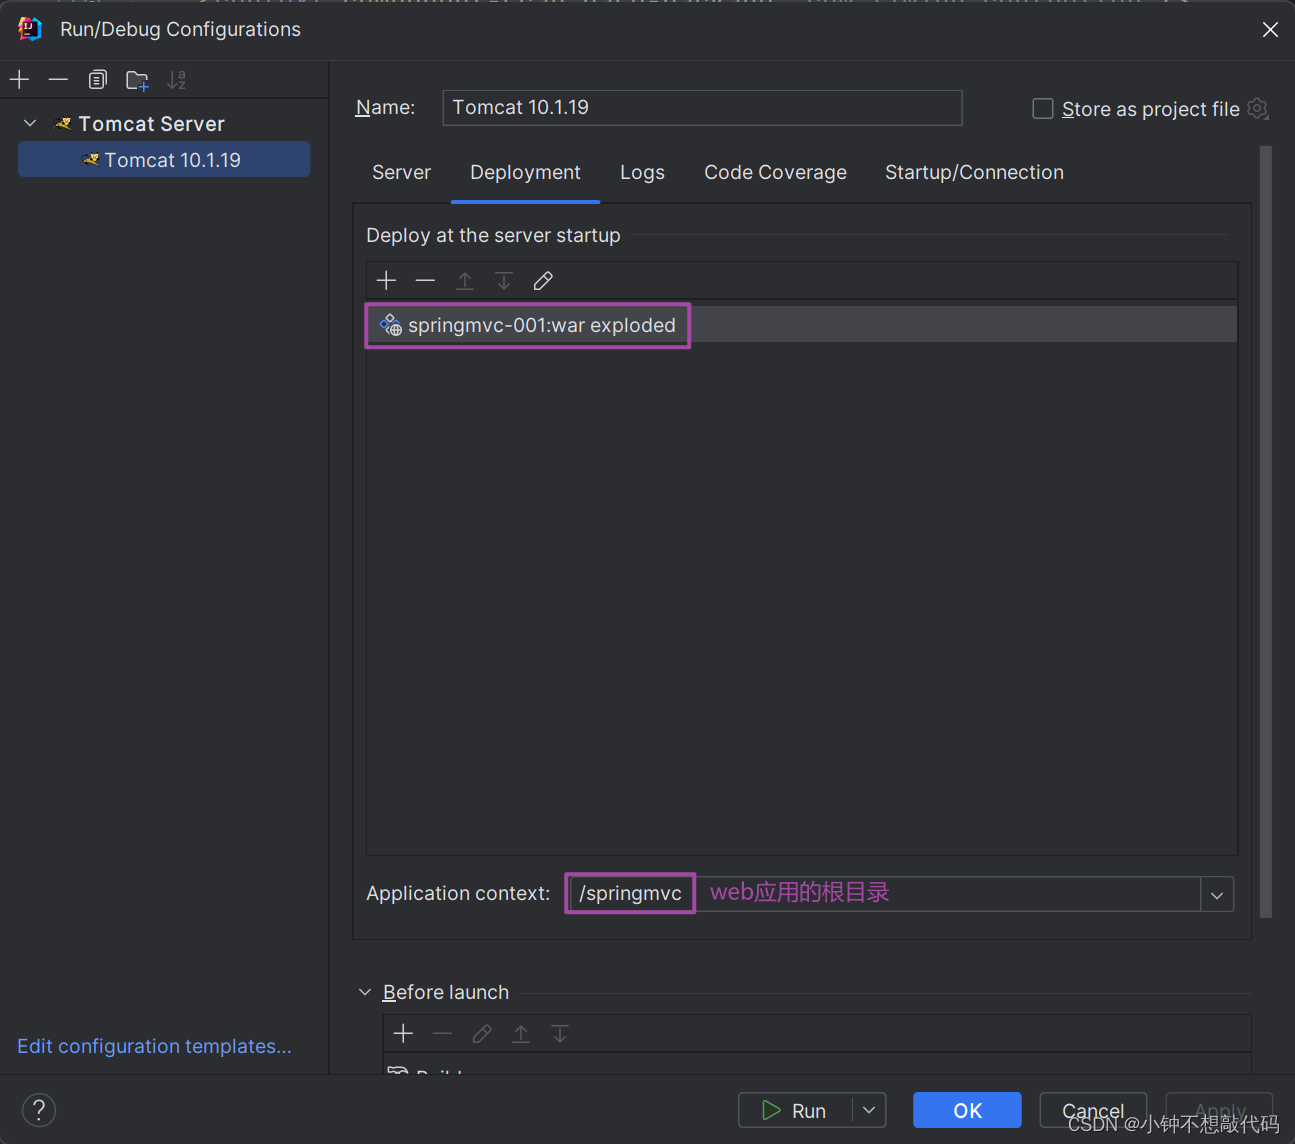Viewport: 1295px width, 1144px height.
Task: Switch to the Server tab
Action: (x=401, y=172)
